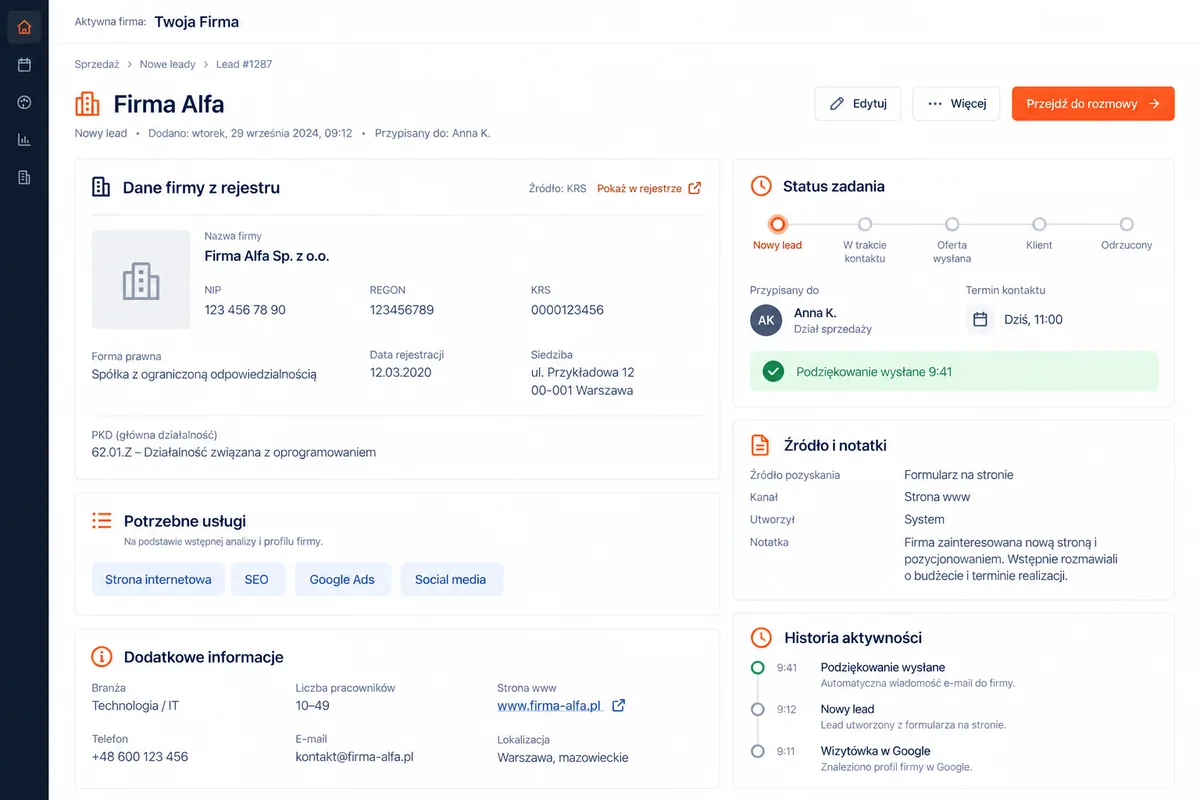
Task: Open the bar chart reports icon in sidebar
Action: (x=24, y=140)
